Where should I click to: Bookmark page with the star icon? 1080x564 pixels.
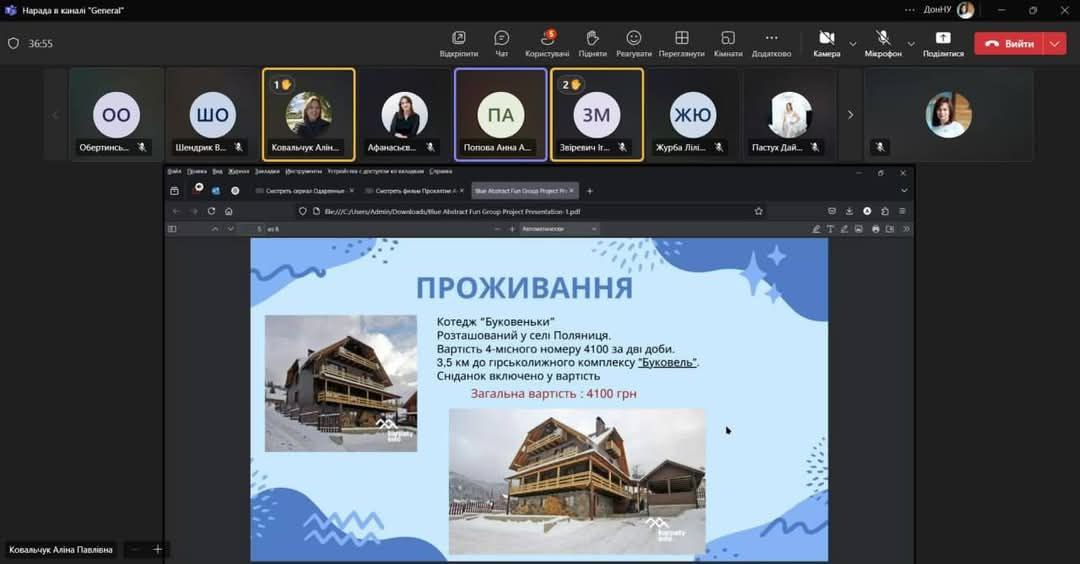coord(758,211)
